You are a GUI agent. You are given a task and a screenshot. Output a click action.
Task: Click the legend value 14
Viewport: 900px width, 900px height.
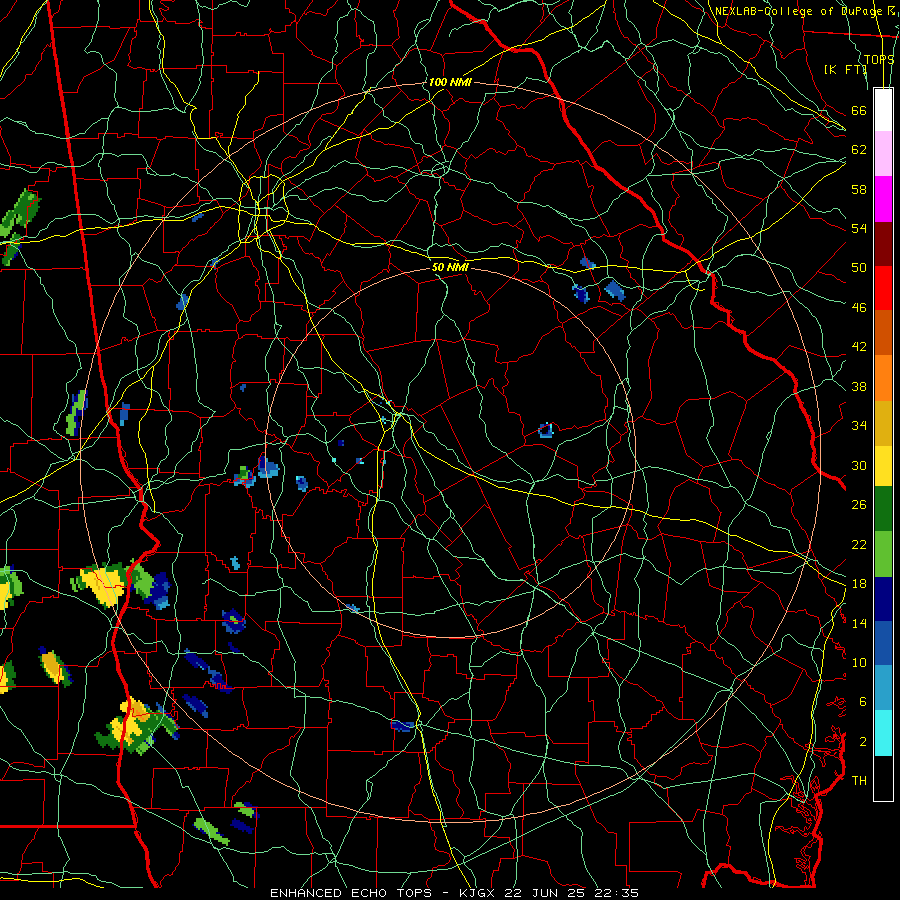click(x=859, y=623)
